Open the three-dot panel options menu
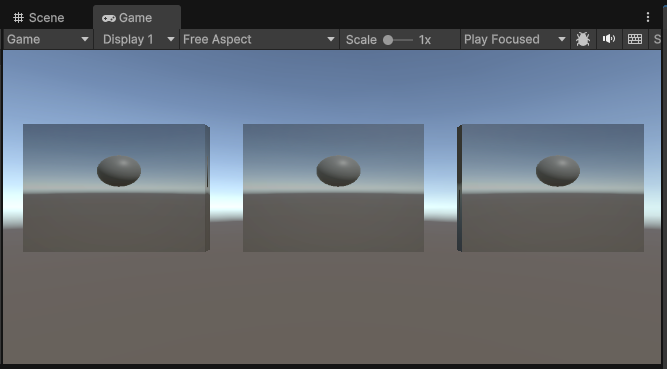 click(647, 17)
